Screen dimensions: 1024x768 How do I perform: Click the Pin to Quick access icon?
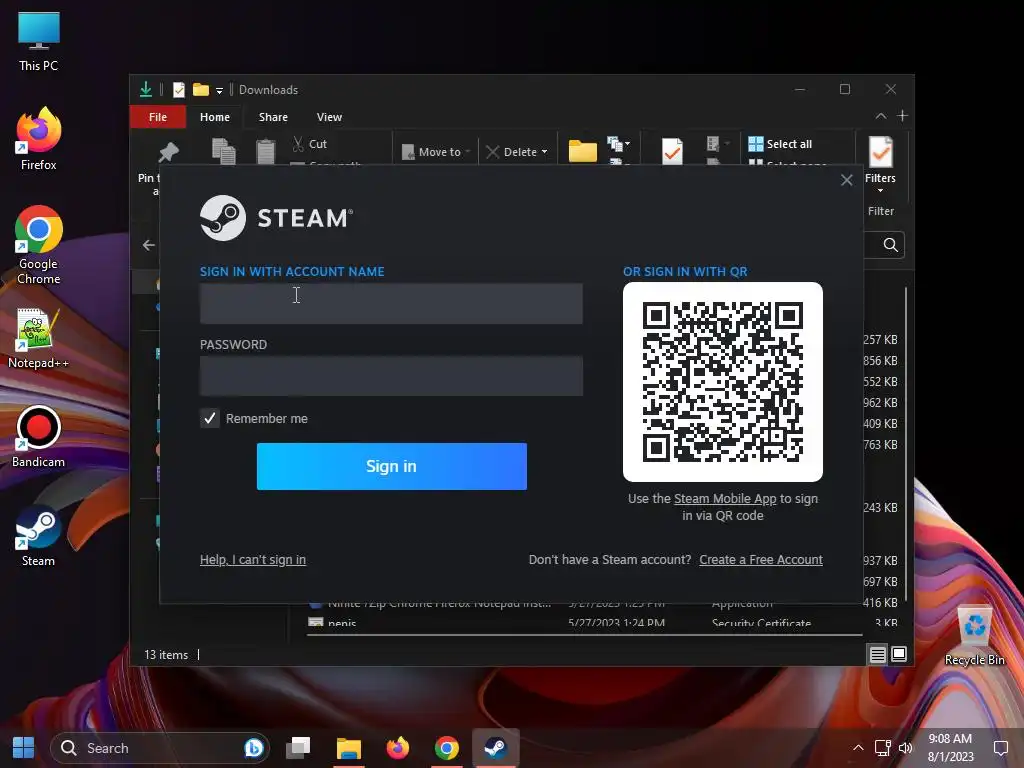pos(168,152)
